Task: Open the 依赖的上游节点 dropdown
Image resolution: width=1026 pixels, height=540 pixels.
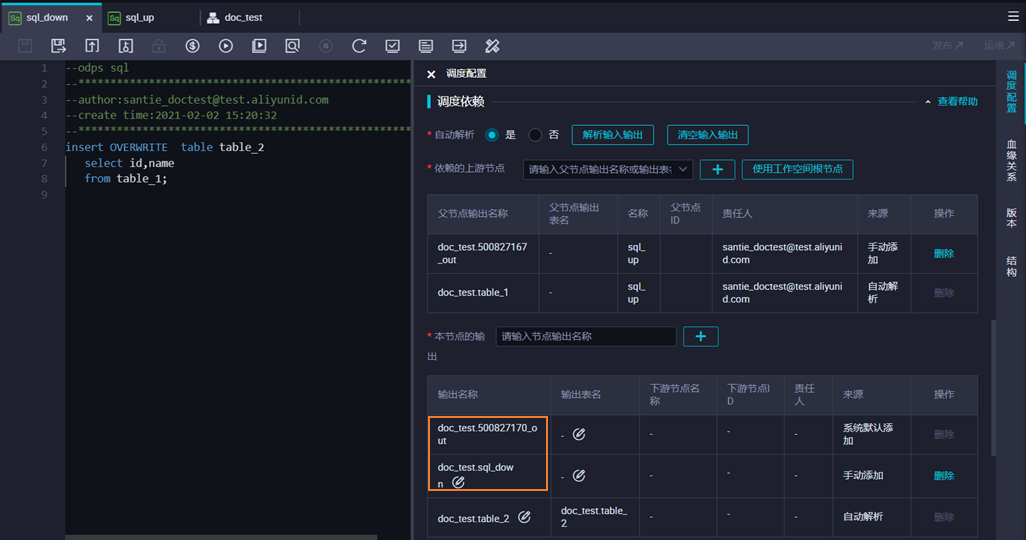Action: [x=608, y=170]
